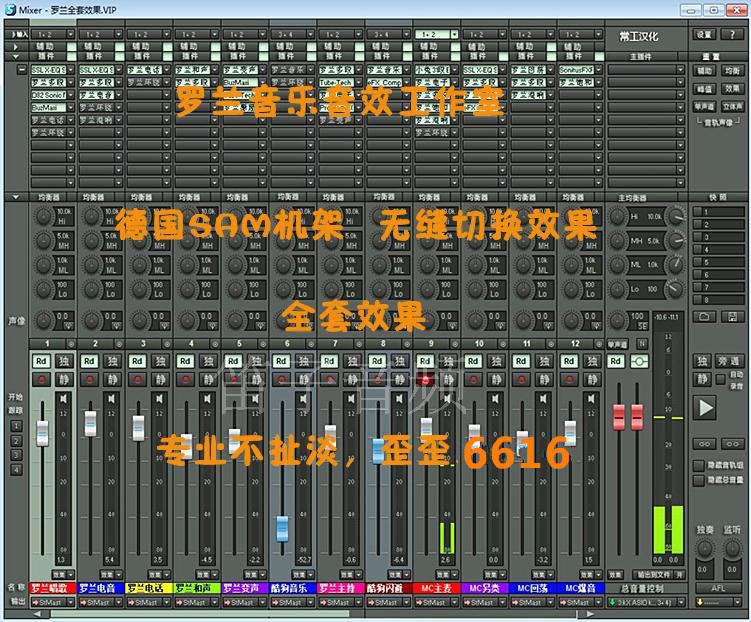The width and height of the screenshot is (751, 622).
Task: Click the left red master fader
Action: coord(619,417)
